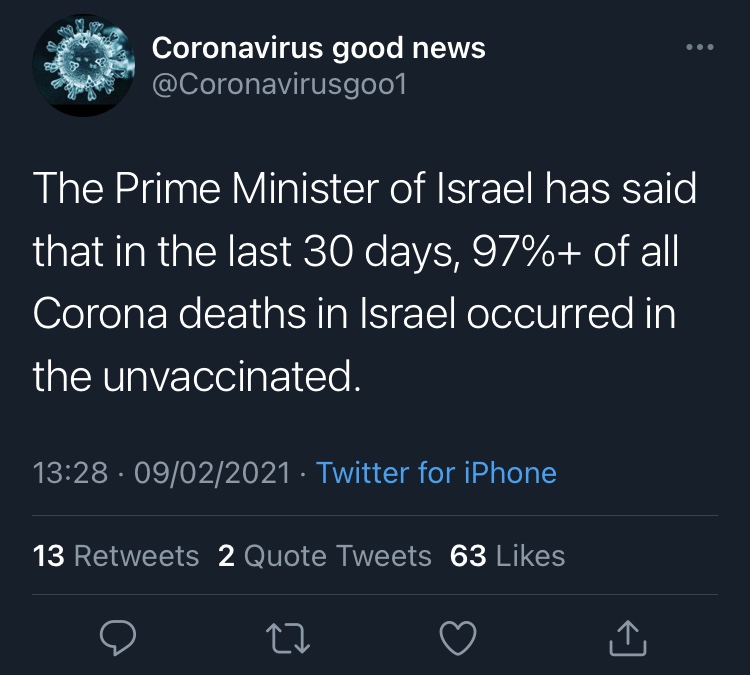This screenshot has width=750, height=675.
Task: Tap the word 'unvaccinated.' in the tweet
Action: tap(232, 376)
